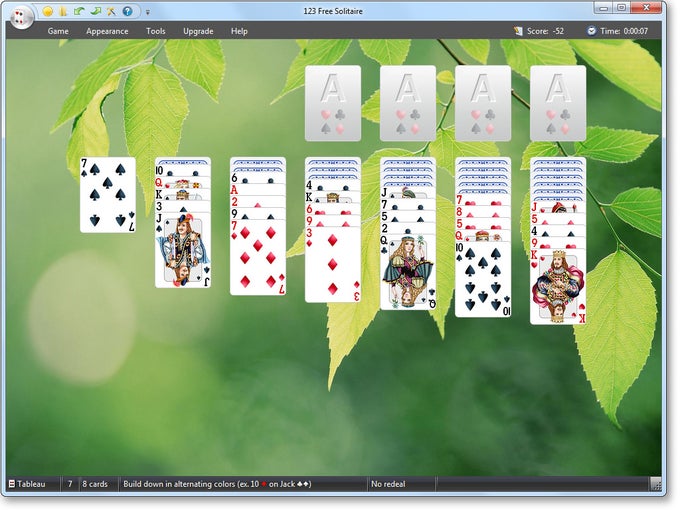The width and height of the screenshot is (680, 510).
Task: Select the red 8 in the sixth column
Action: tap(483, 212)
